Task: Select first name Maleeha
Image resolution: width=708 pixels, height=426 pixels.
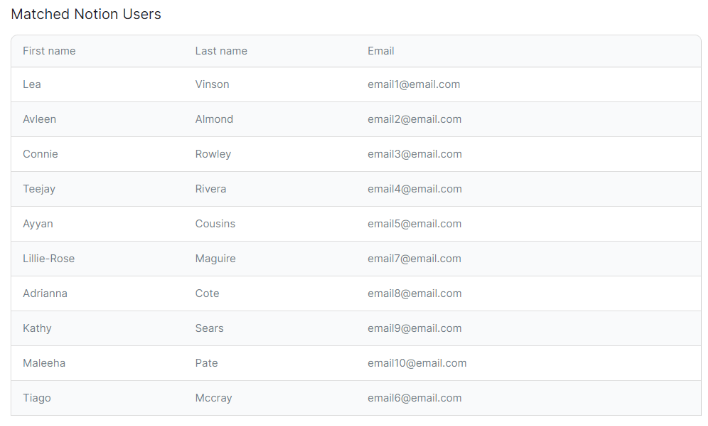Action: pyautogui.click(x=44, y=363)
